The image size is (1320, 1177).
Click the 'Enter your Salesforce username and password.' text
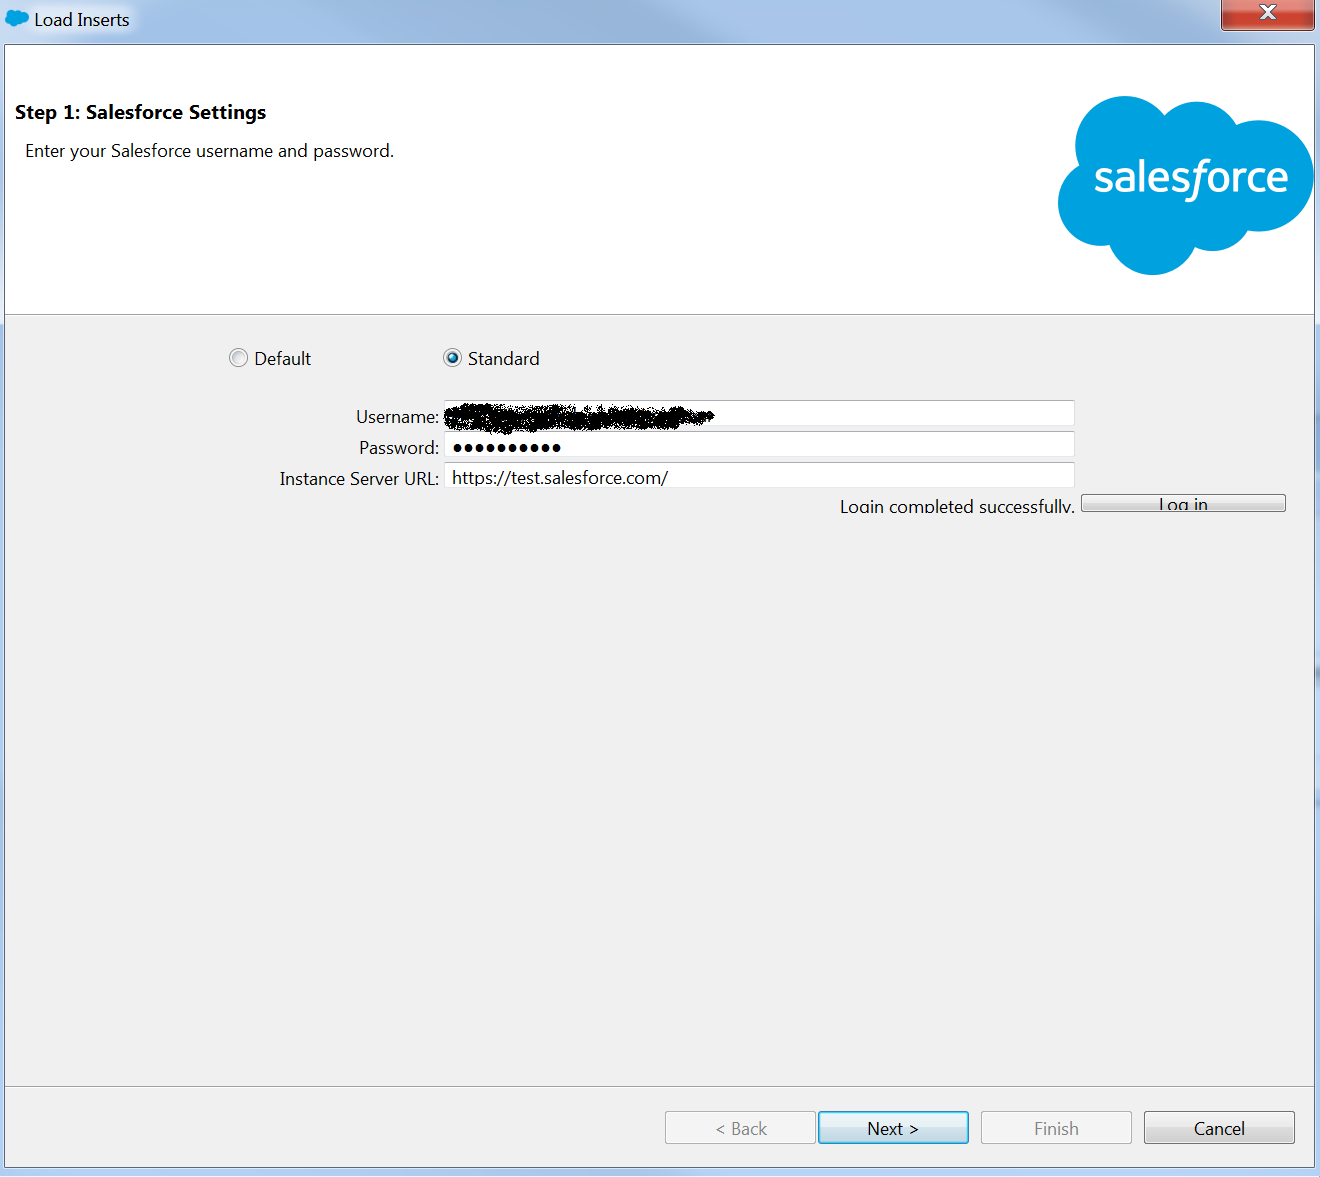click(x=209, y=151)
